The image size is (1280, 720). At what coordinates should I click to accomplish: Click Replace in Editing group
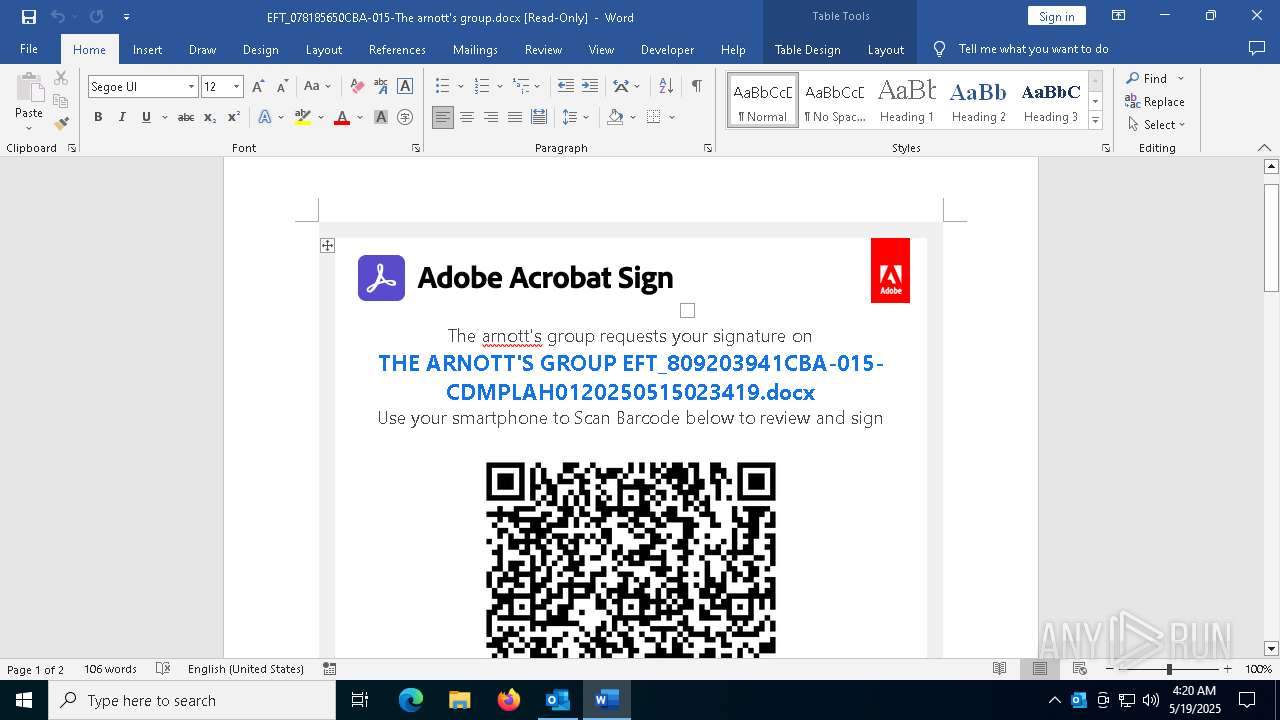[x=1155, y=101]
